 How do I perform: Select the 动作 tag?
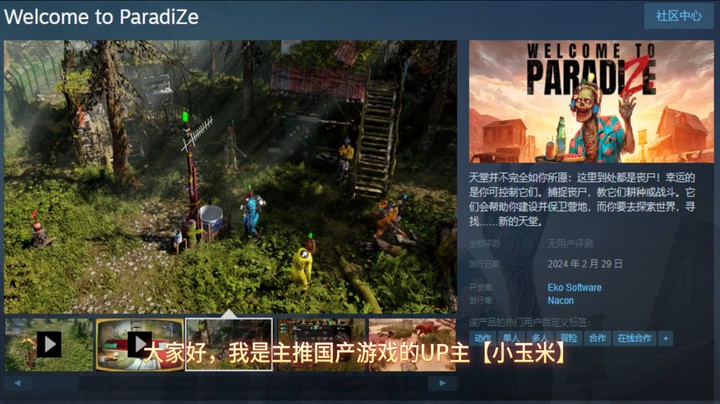(x=482, y=338)
